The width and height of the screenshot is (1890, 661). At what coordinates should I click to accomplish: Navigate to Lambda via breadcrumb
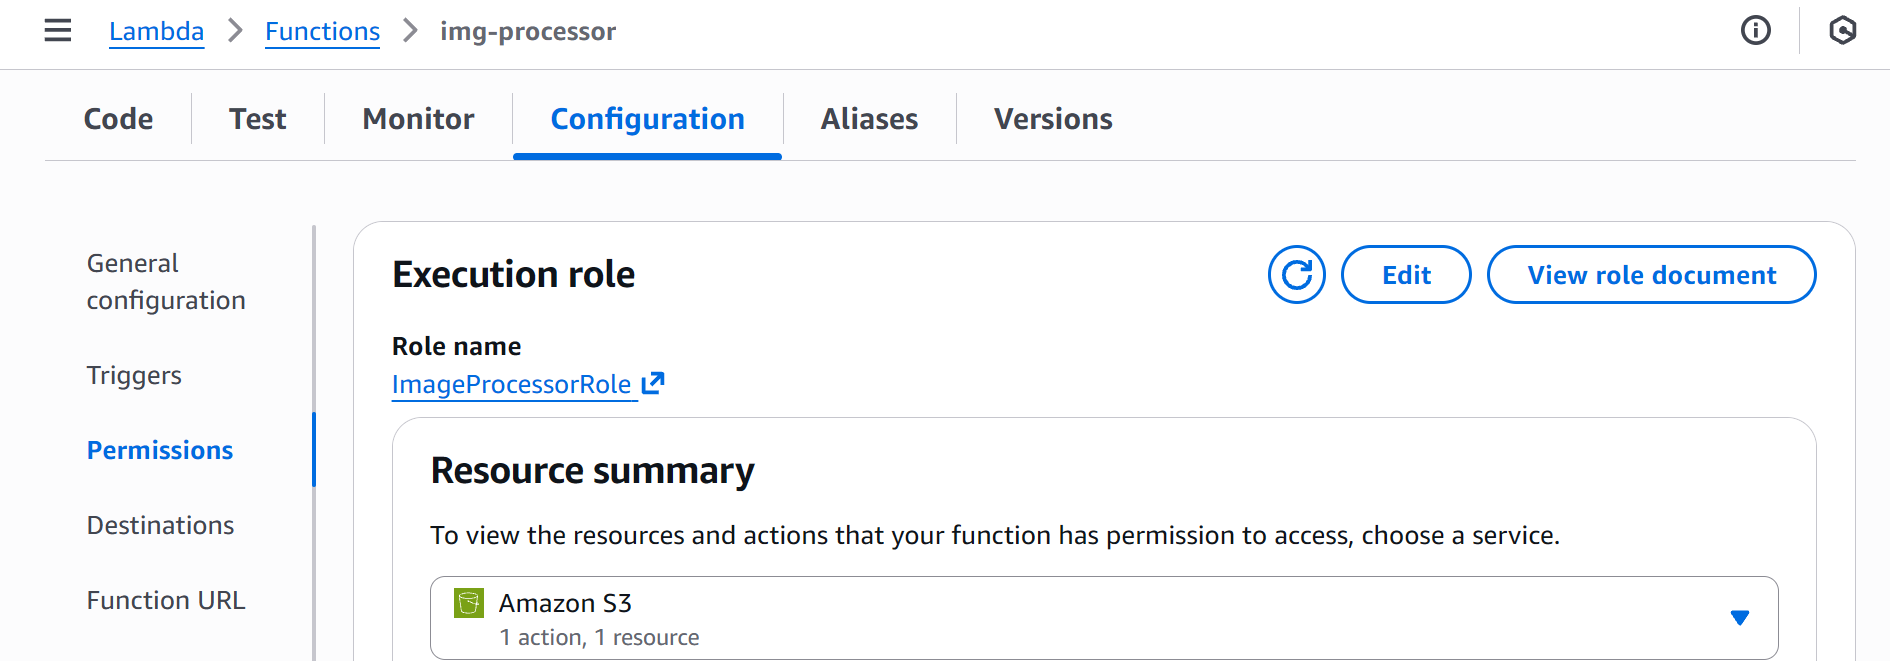pyautogui.click(x=157, y=31)
